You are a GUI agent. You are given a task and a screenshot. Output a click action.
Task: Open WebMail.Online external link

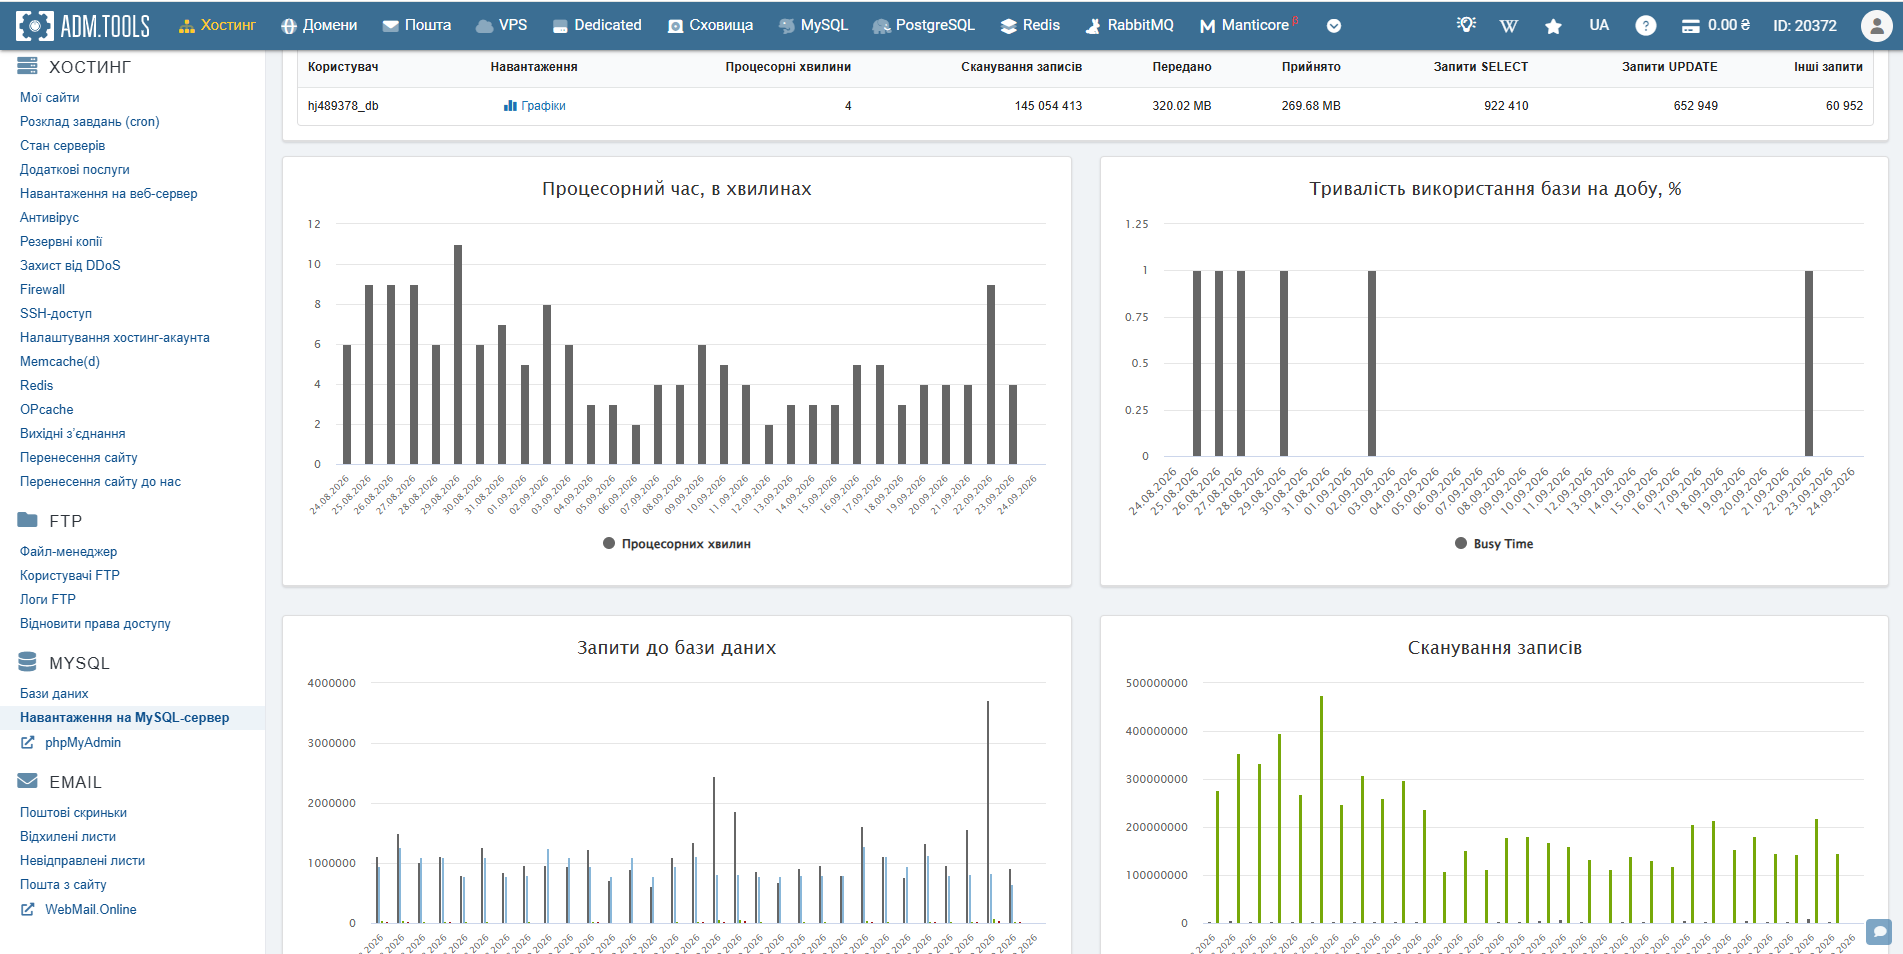(79, 909)
